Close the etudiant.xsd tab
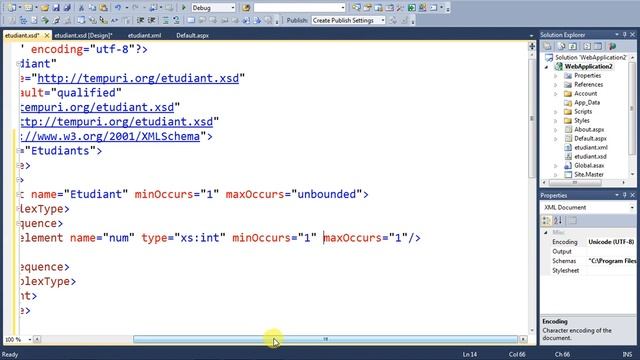Image resolution: width=640 pixels, height=360 pixels. (47, 36)
